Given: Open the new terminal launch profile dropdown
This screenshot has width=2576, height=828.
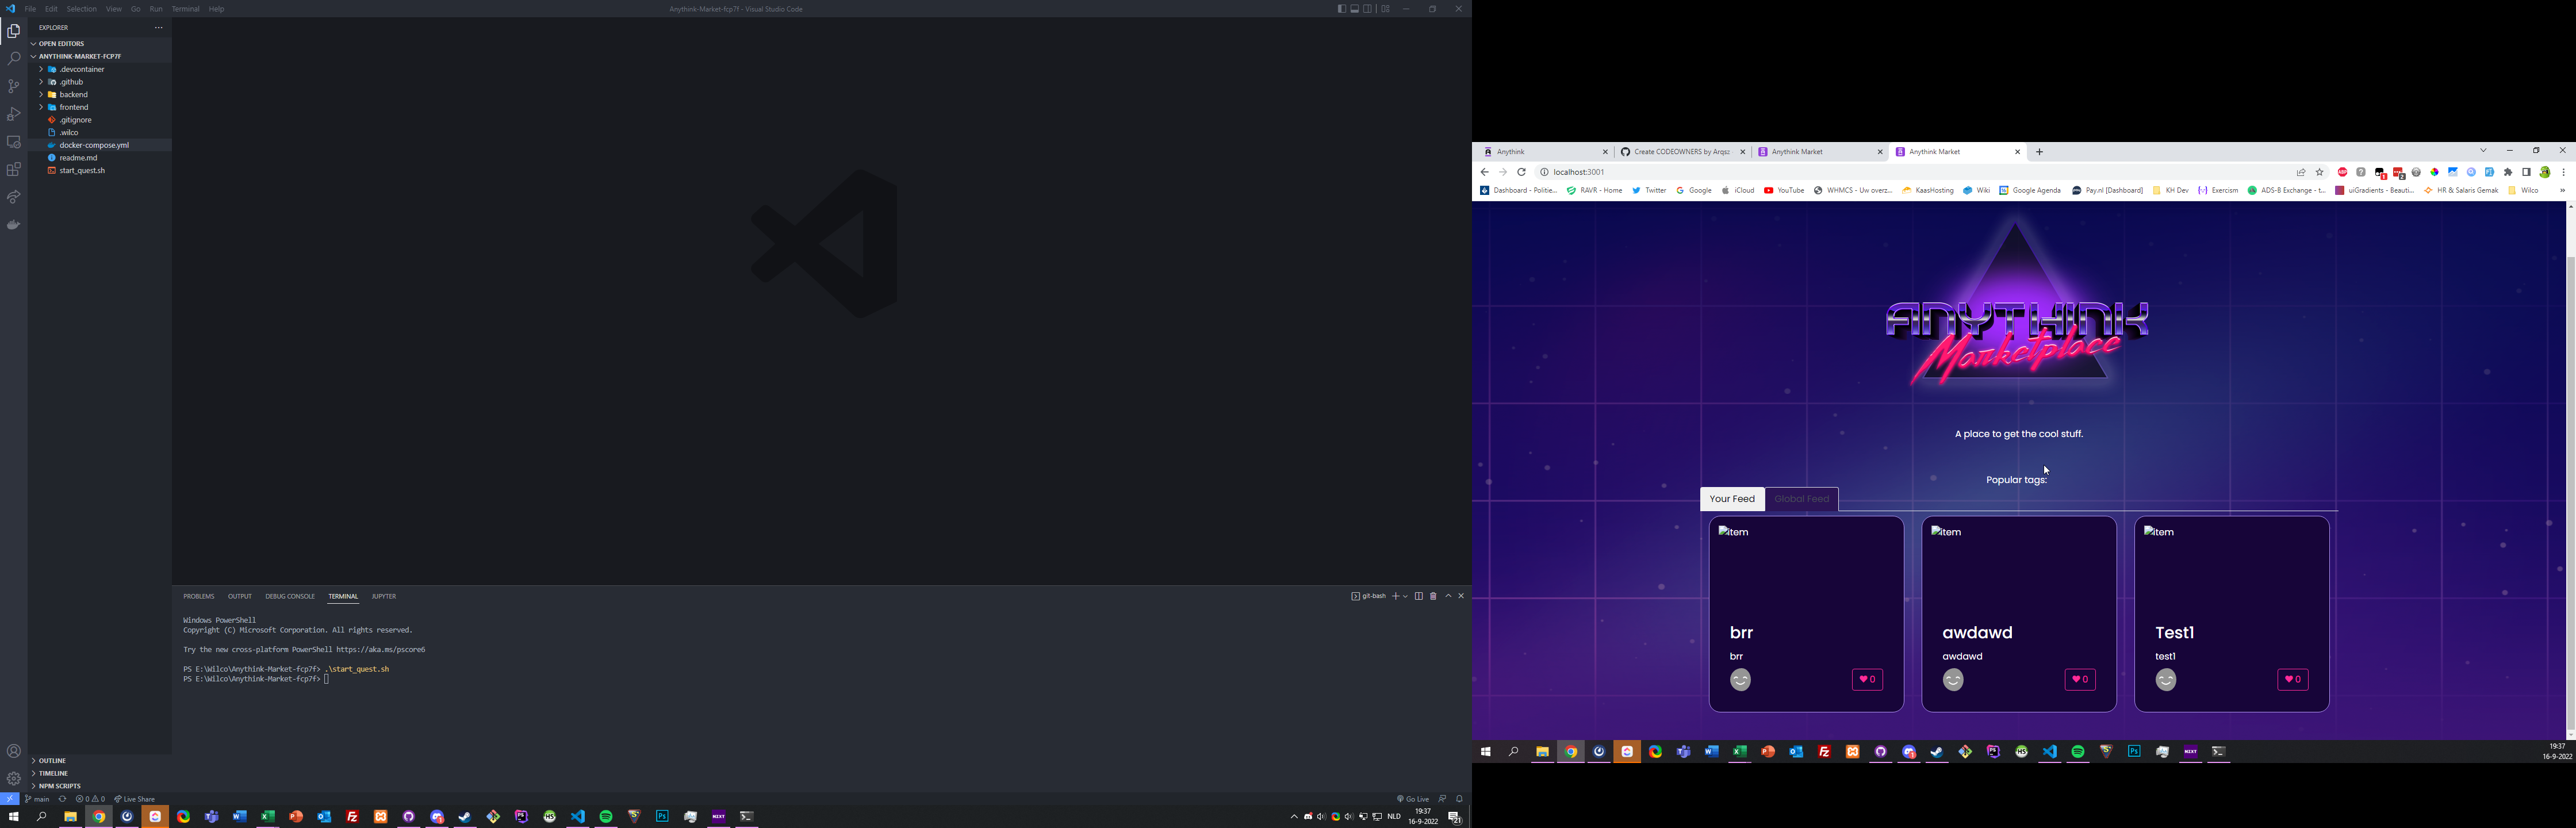Looking at the screenshot, I should 1406,596.
